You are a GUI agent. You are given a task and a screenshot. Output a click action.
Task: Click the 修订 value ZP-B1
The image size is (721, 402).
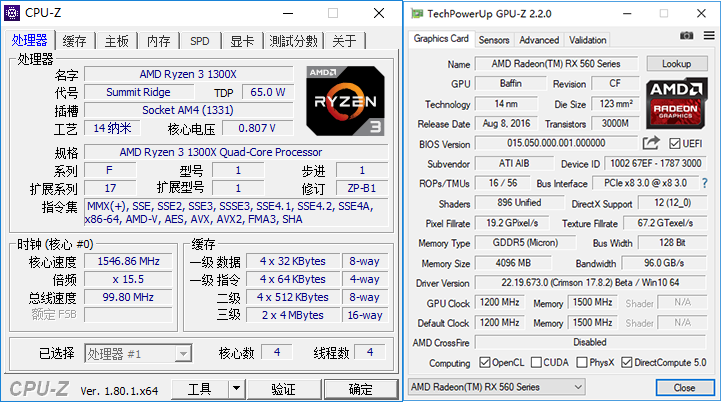click(362, 188)
